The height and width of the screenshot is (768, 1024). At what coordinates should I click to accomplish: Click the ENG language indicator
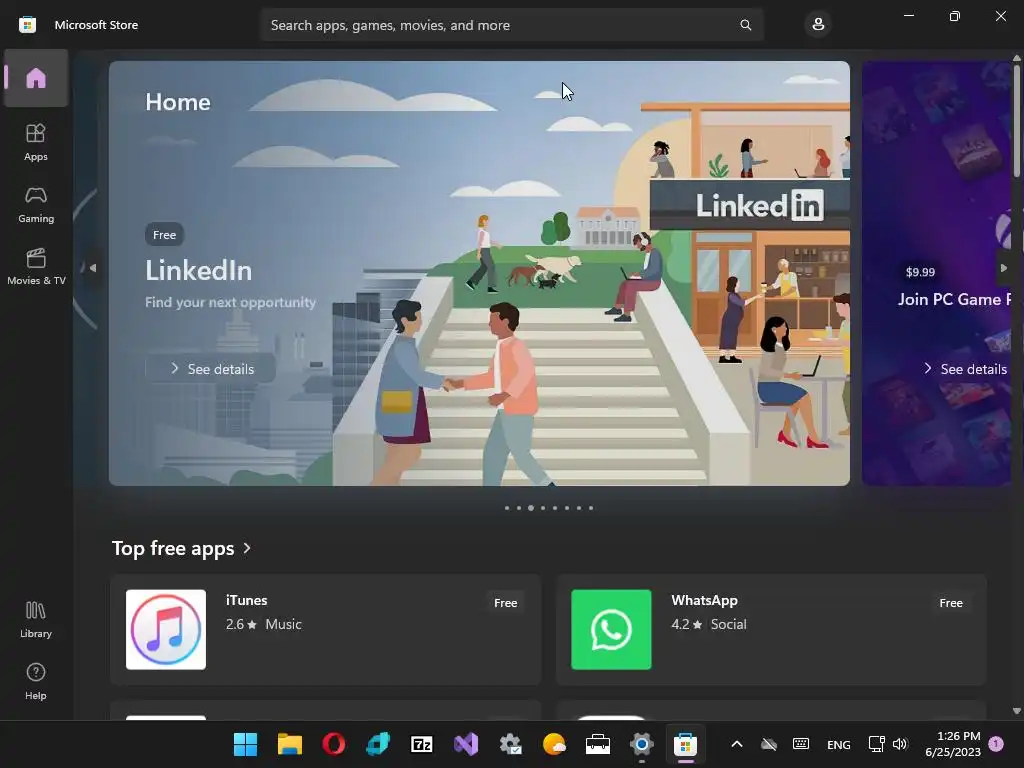(x=839, y=744)
